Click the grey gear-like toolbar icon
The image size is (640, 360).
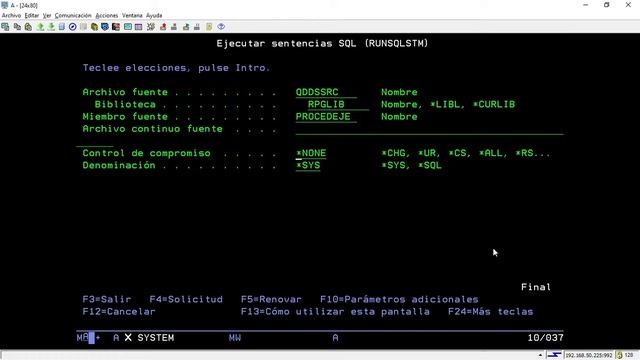point(151,27)
